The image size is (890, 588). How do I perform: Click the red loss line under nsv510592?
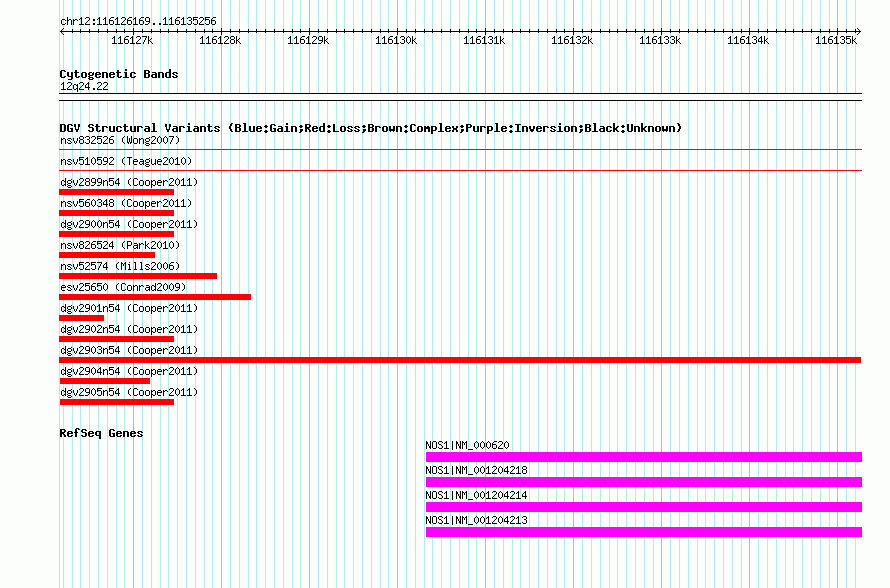pyautogui.click(x=460, y=170)
